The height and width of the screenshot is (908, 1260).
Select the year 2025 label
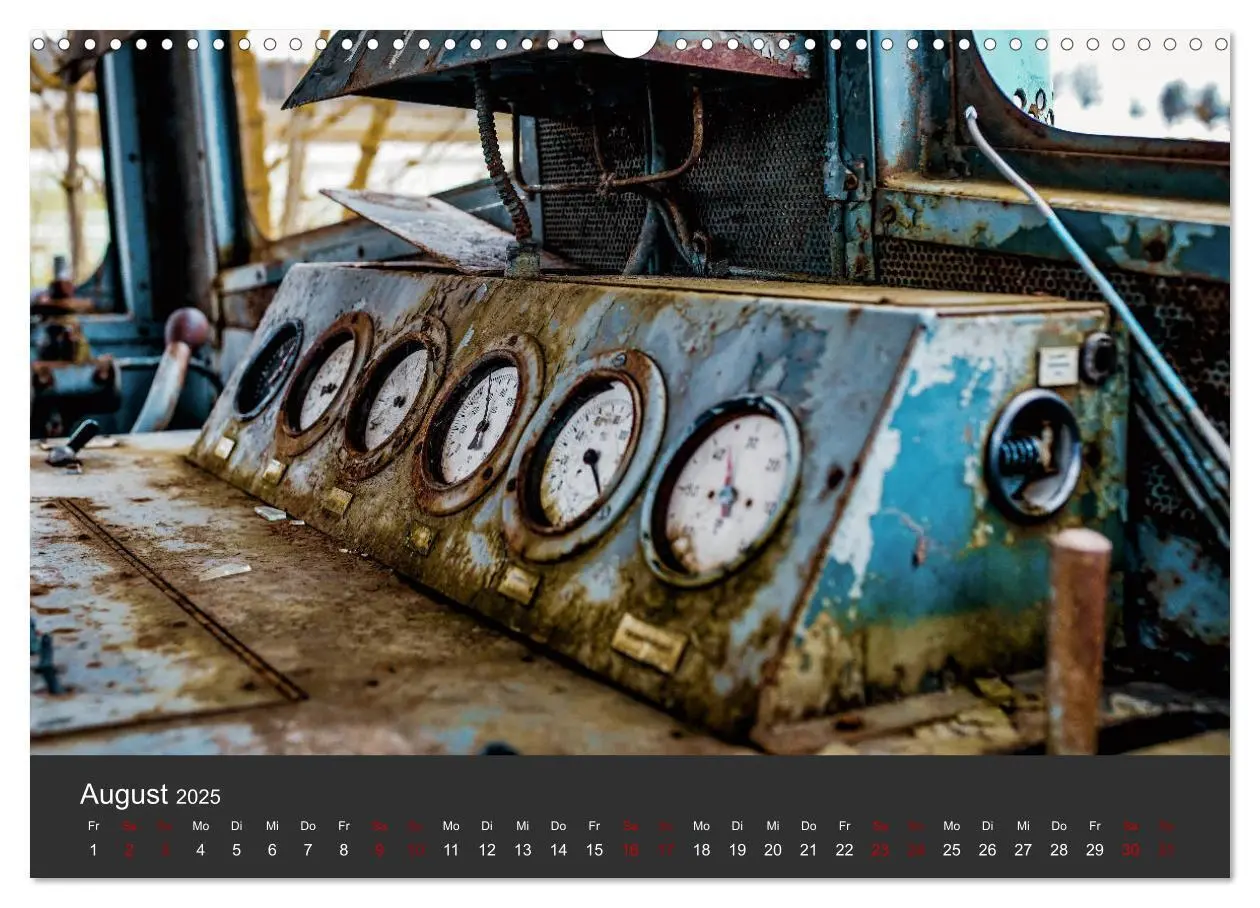pyautogui.click(x=198, y=797)
